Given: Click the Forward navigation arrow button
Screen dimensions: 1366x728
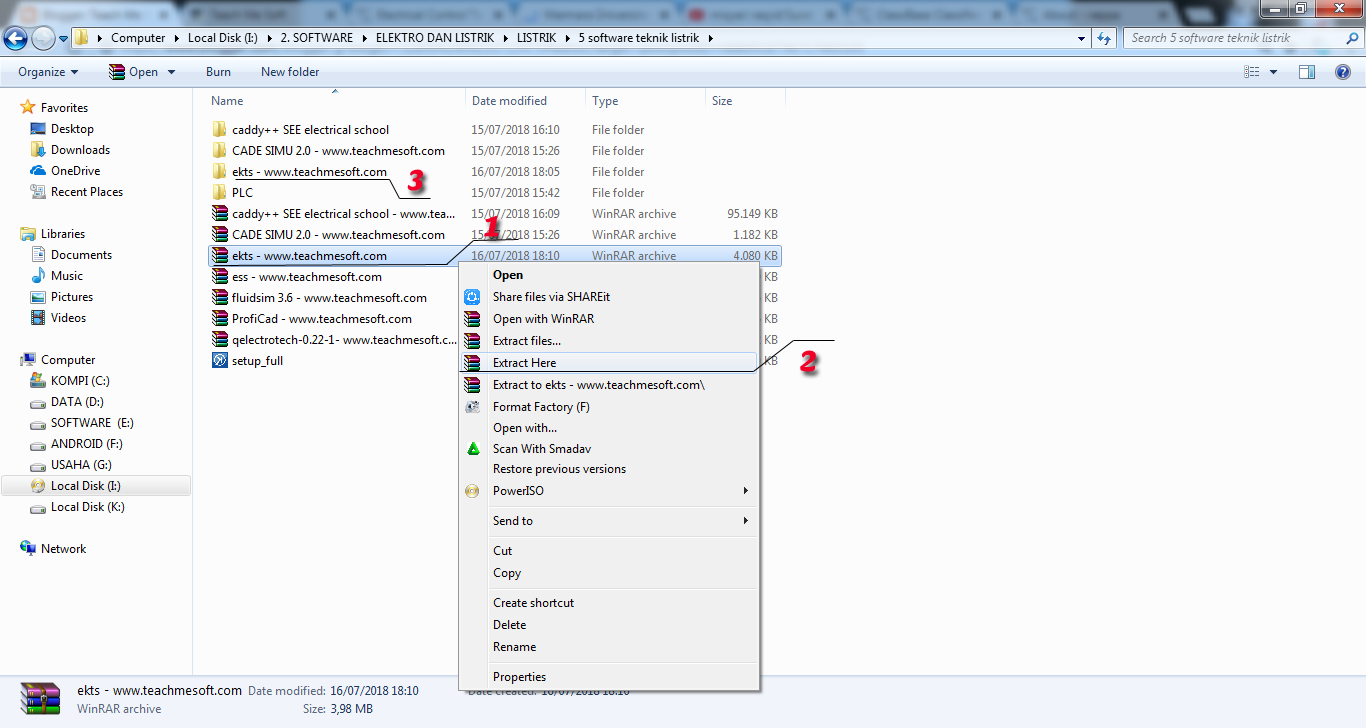Looking at the screenshot, I should point(43,38).
